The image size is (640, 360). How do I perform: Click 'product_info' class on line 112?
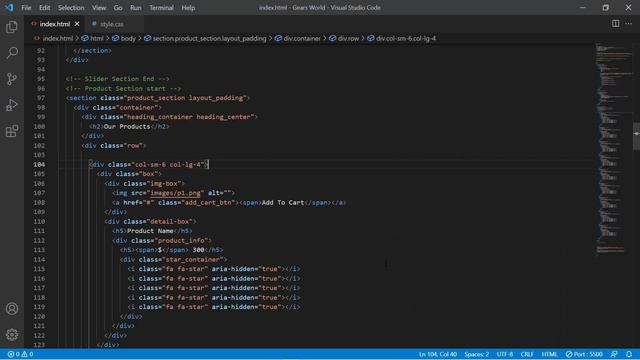point(181,240)
